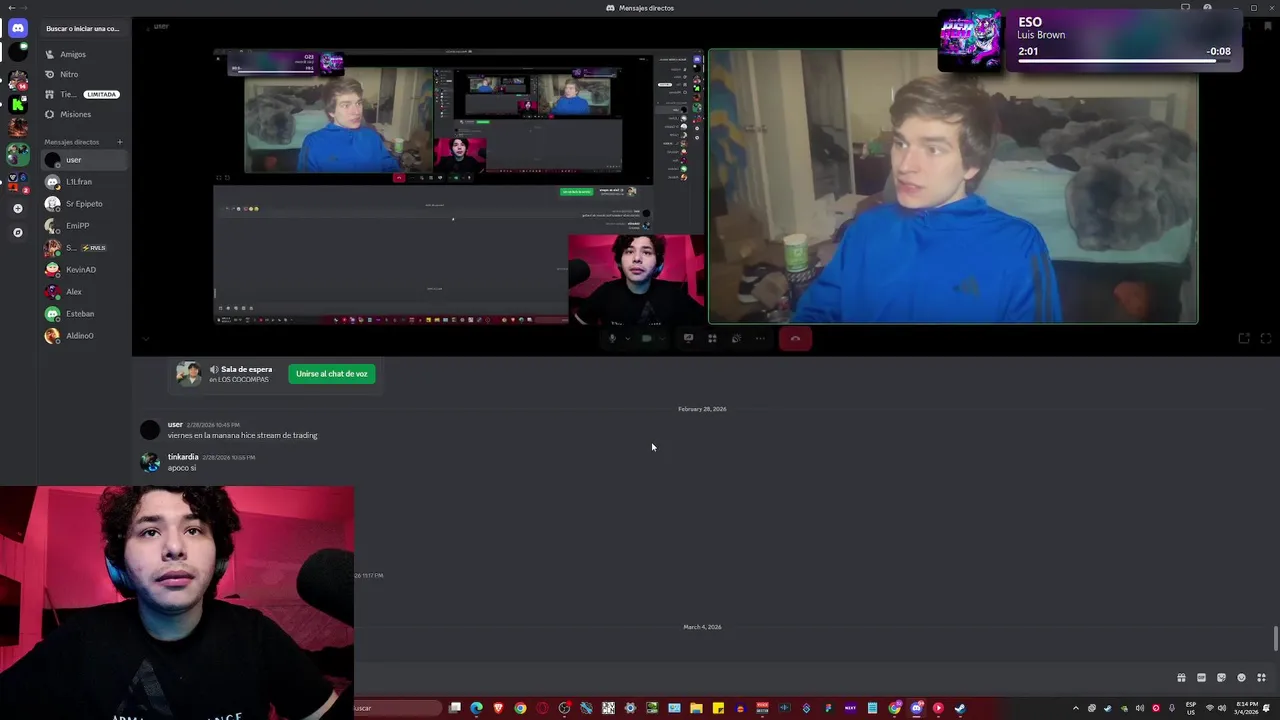1280x720 pixels.
Task: Click Microsoft Edge in the taskbar
Action: (x=476, y=708)
